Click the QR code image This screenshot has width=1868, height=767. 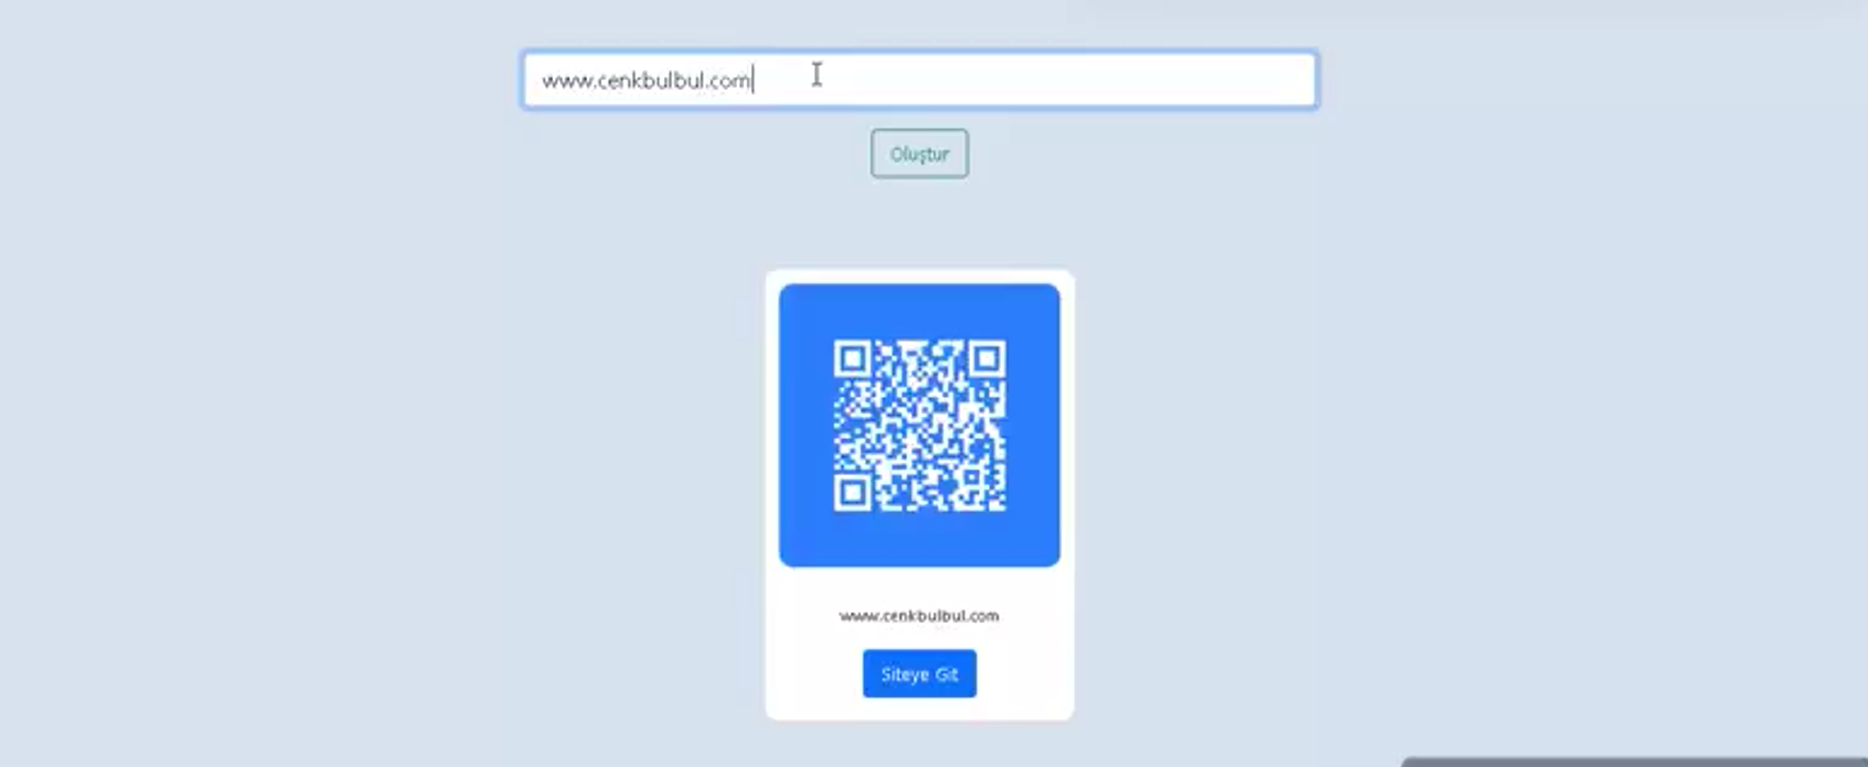[919, 425]
